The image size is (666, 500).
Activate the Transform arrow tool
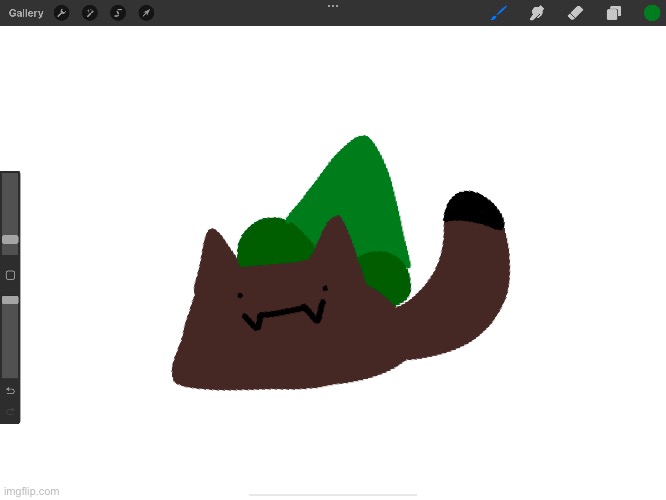pyautogui.click(x=146, y=13)
